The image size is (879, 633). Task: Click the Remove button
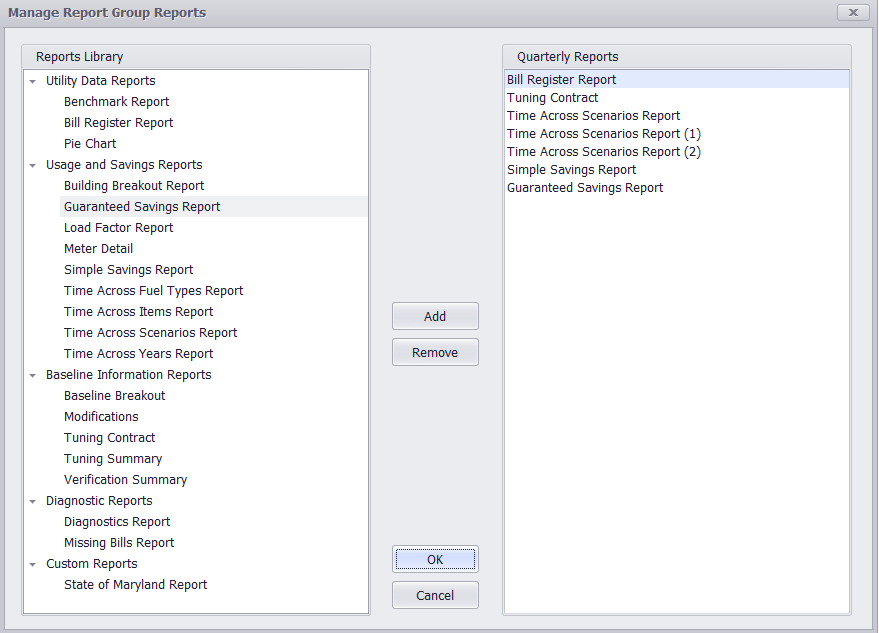pyautogui.click(x=435, y=352)
